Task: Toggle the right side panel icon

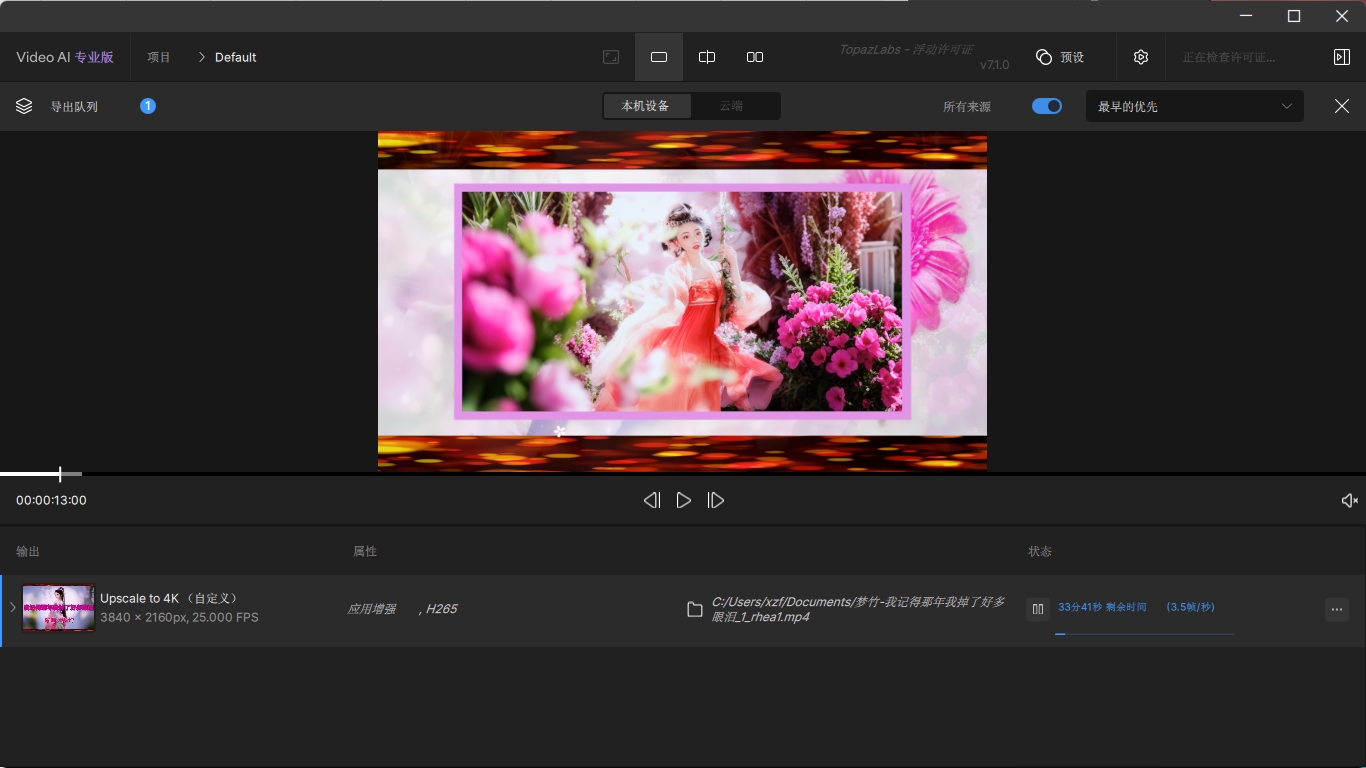Action: pyautogui.click(x=1342, y=57)
